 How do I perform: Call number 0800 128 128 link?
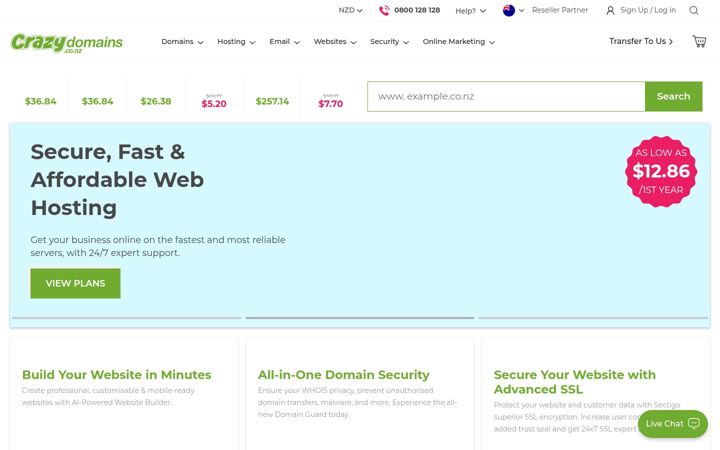[417, 10]
